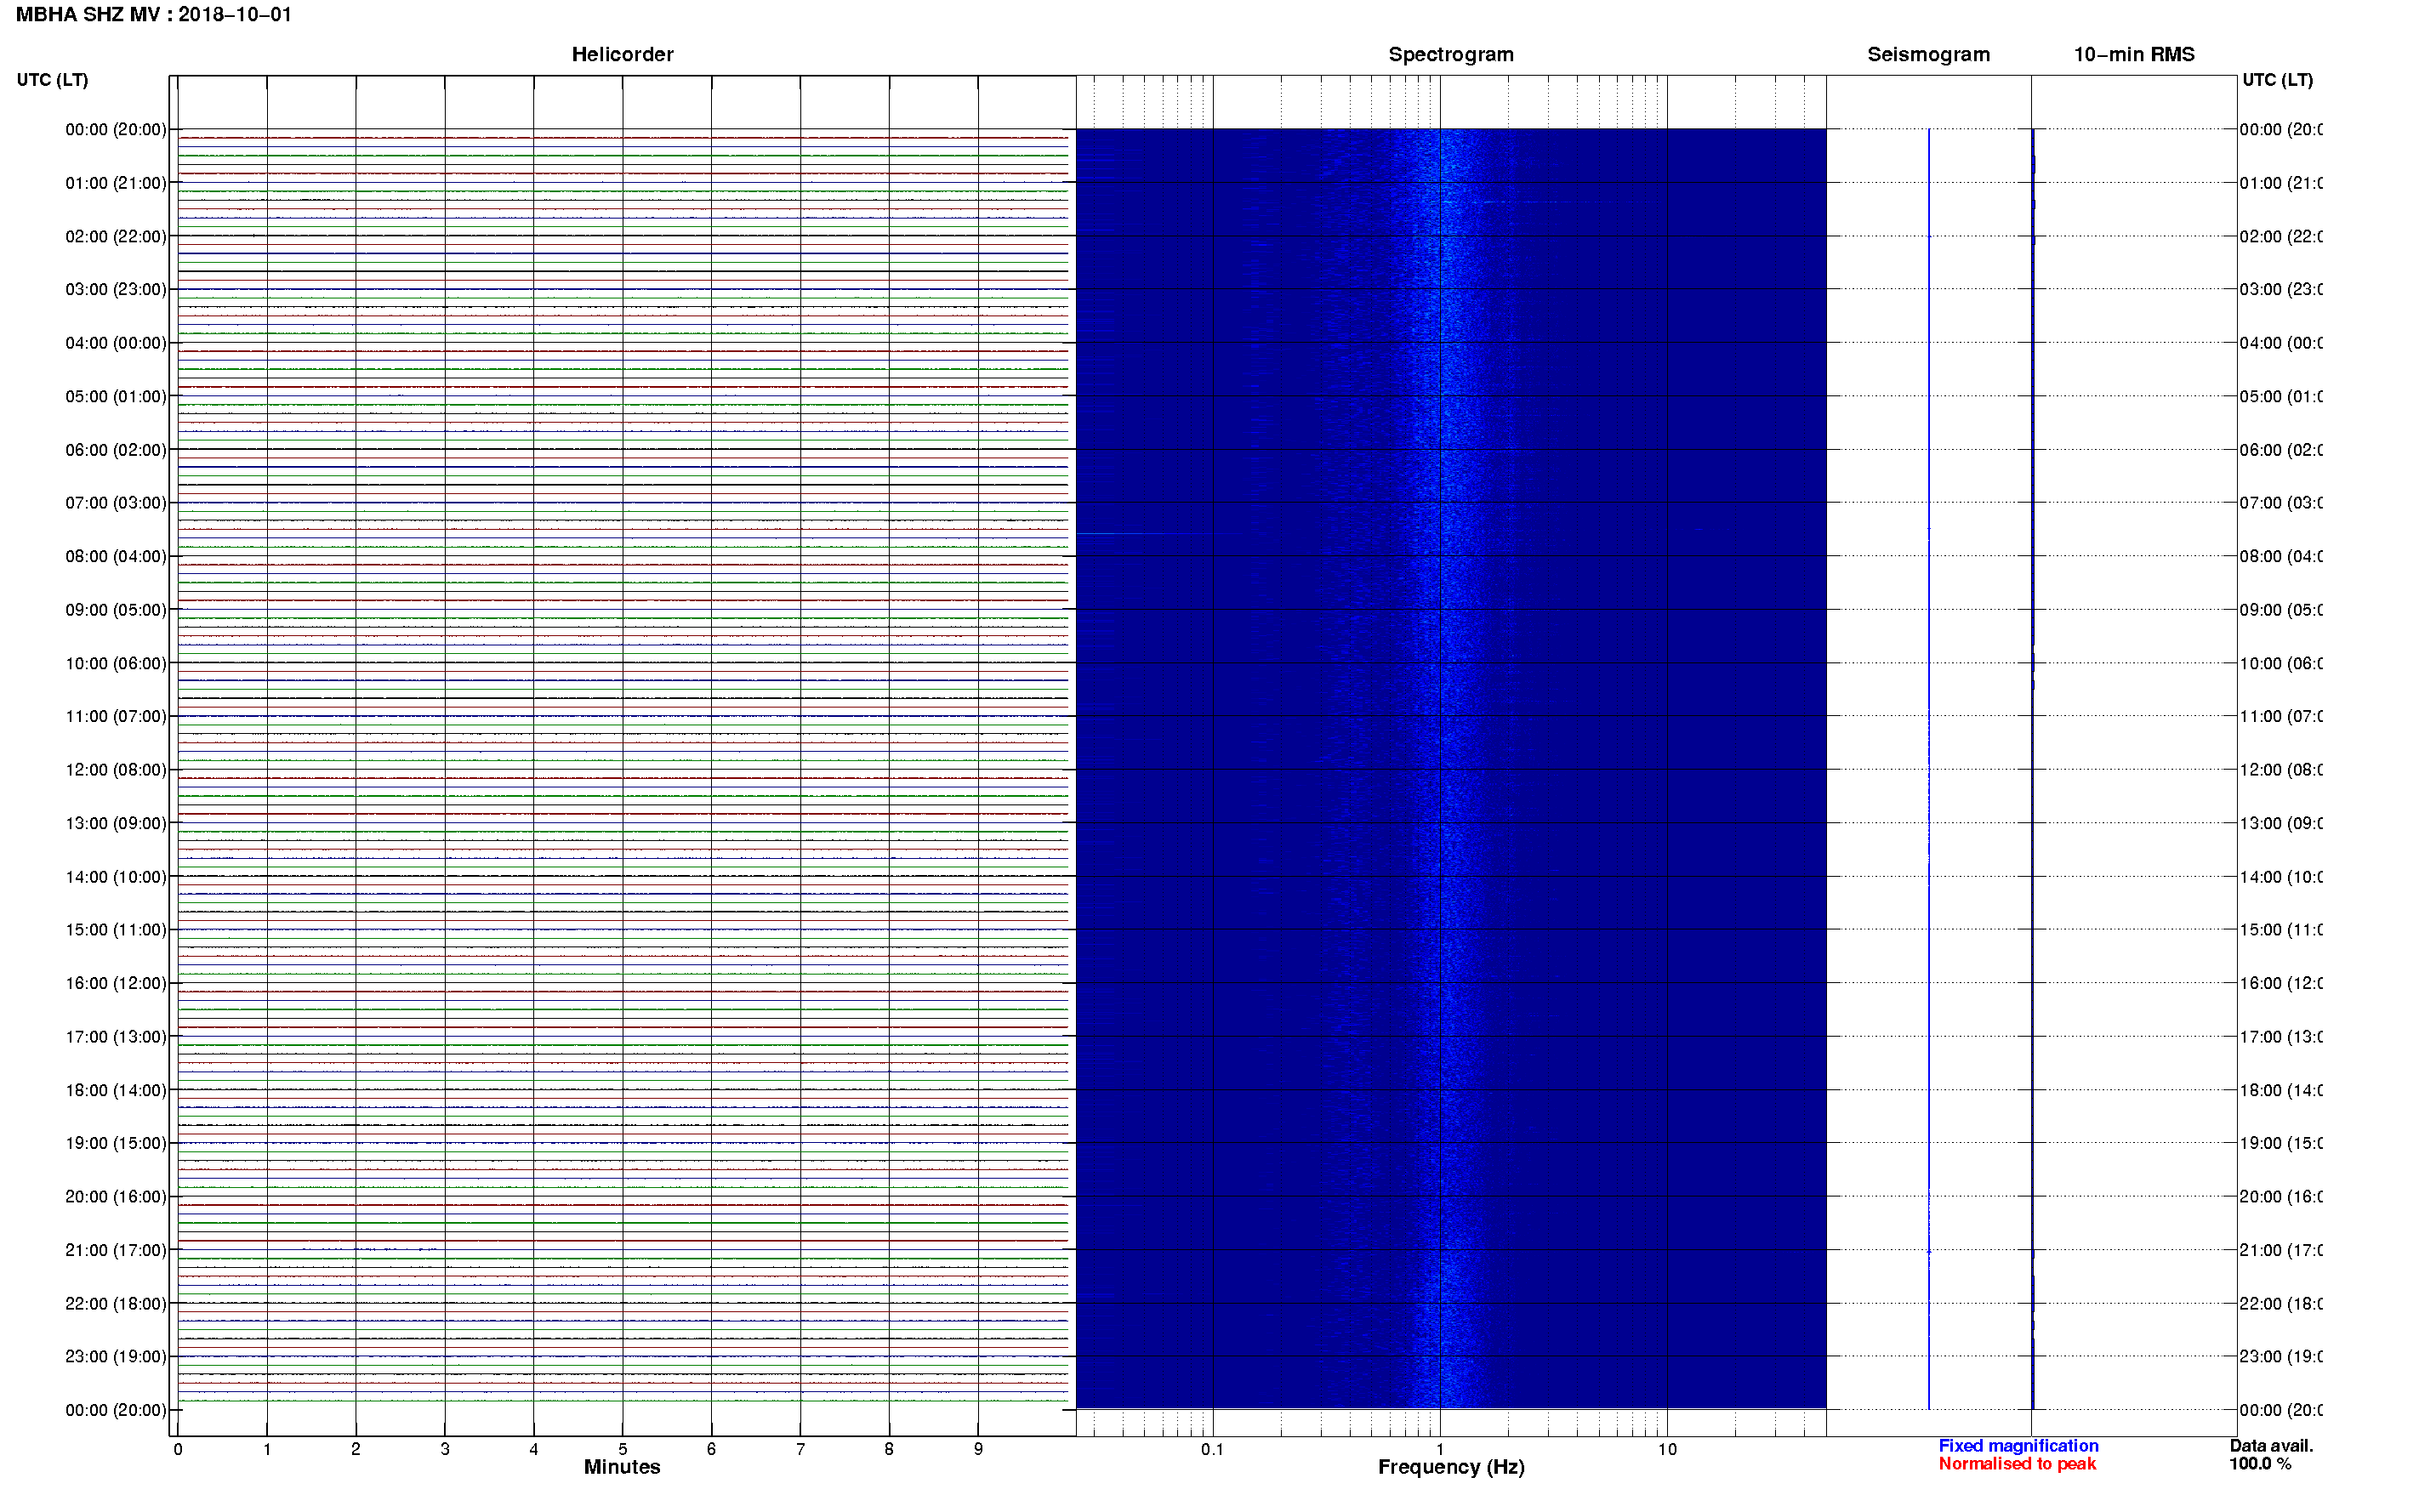
Task: Click the left '04:00 (00:00)' time label
Action: click(x=116, y=343)
